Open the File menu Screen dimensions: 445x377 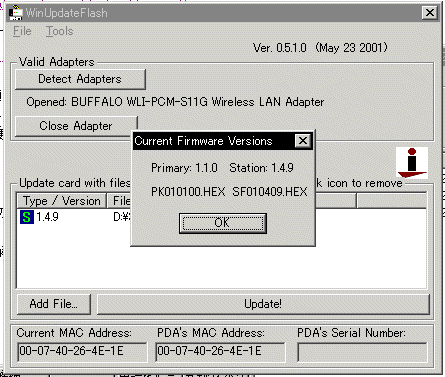click(22, 31)
